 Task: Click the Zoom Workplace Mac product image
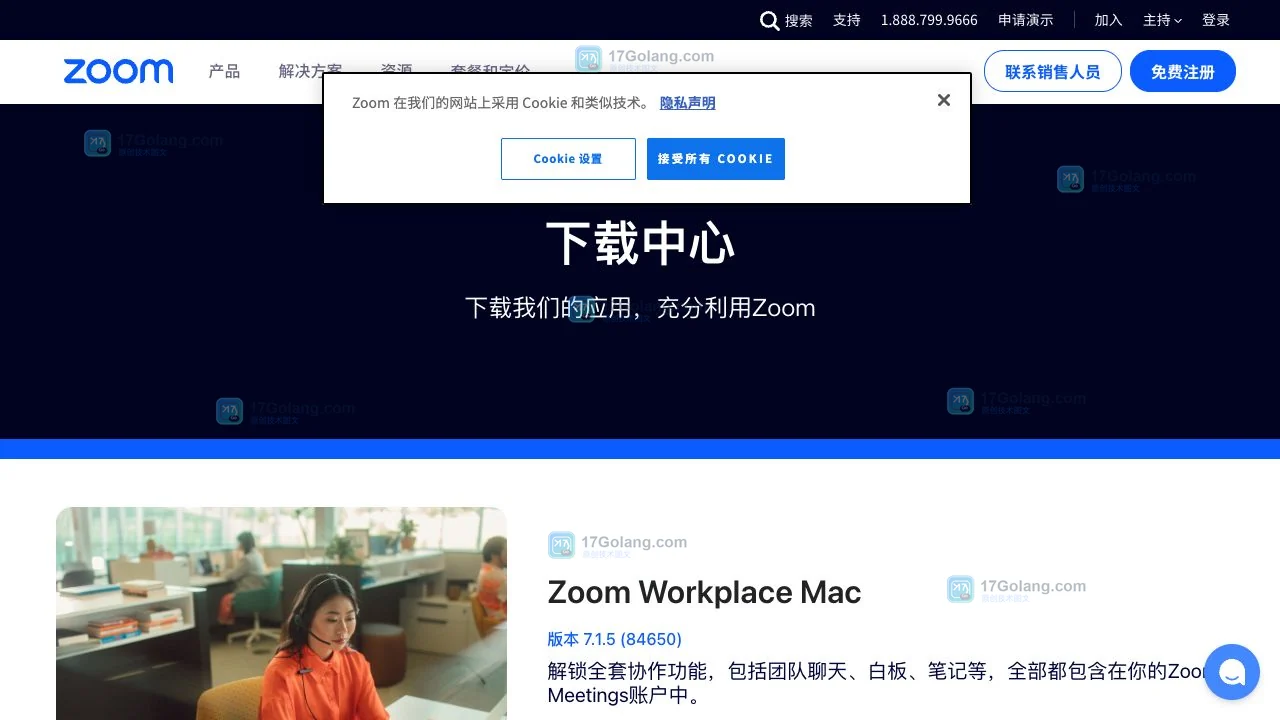click(x=281, y=613)
